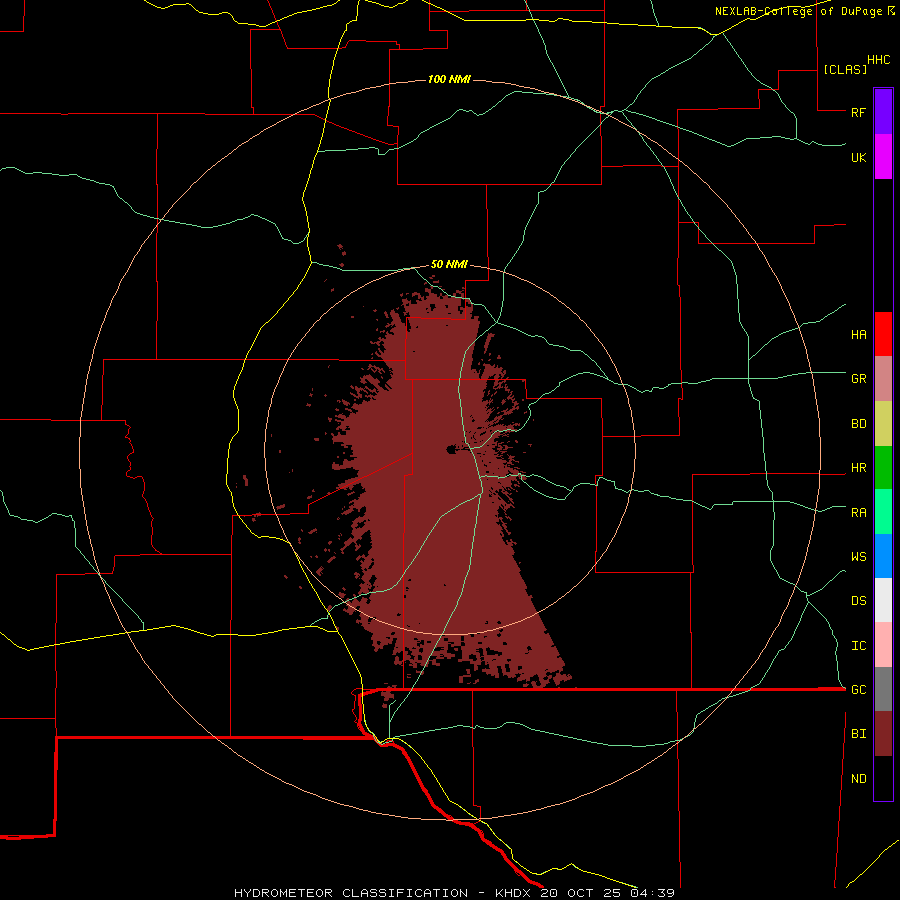
Task: Click the 'BI' legend label
Action: click(x=858, y=734)
